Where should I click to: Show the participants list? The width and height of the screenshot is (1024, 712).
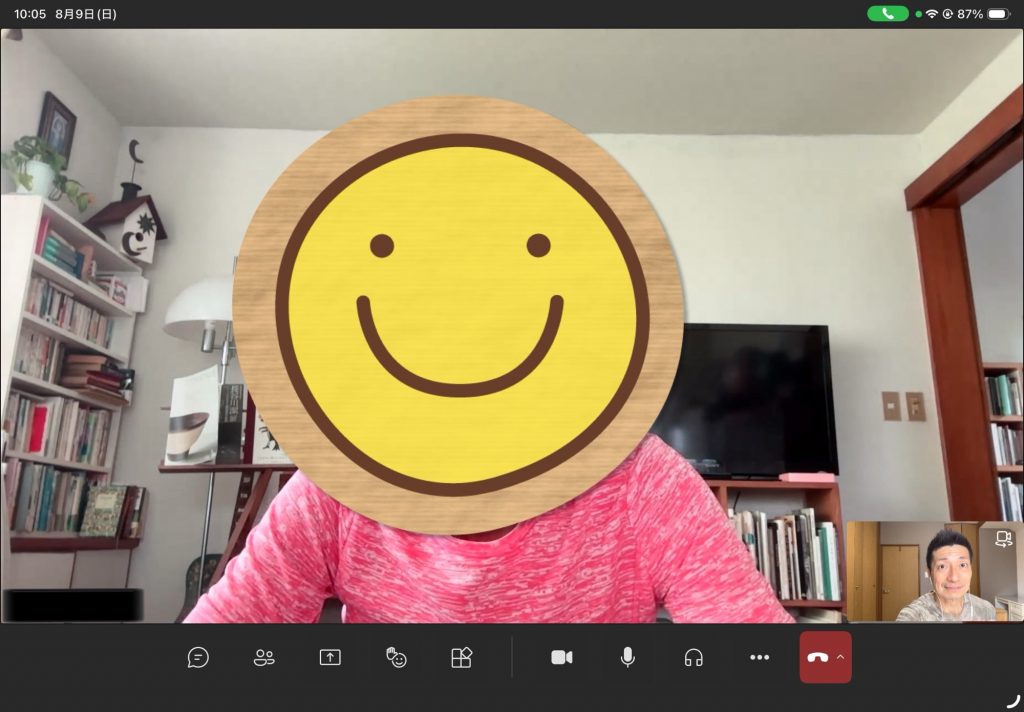click(264, 657)
